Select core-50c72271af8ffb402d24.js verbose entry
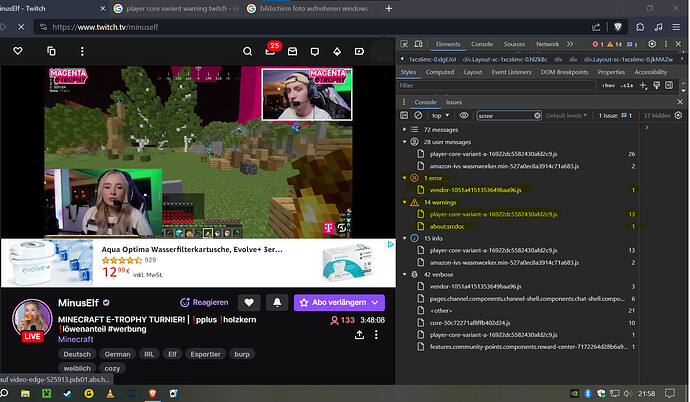Image resolution: width=690 pixels, height=402 pixels. 470,323
